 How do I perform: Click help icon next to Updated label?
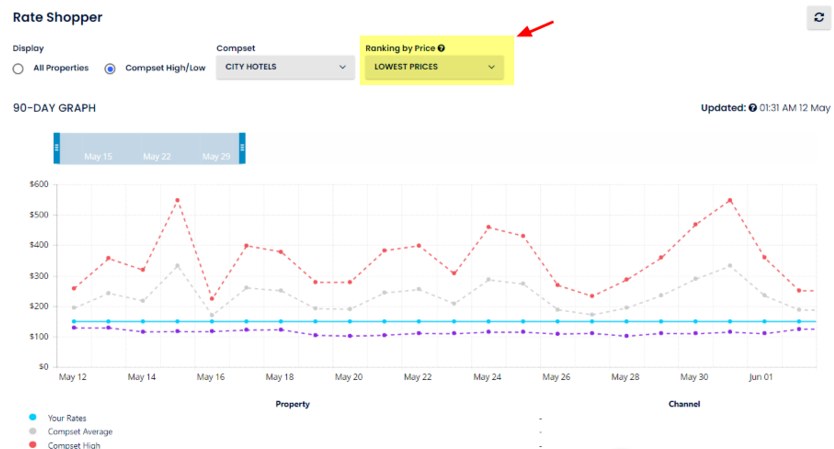(x=753, y=108)
